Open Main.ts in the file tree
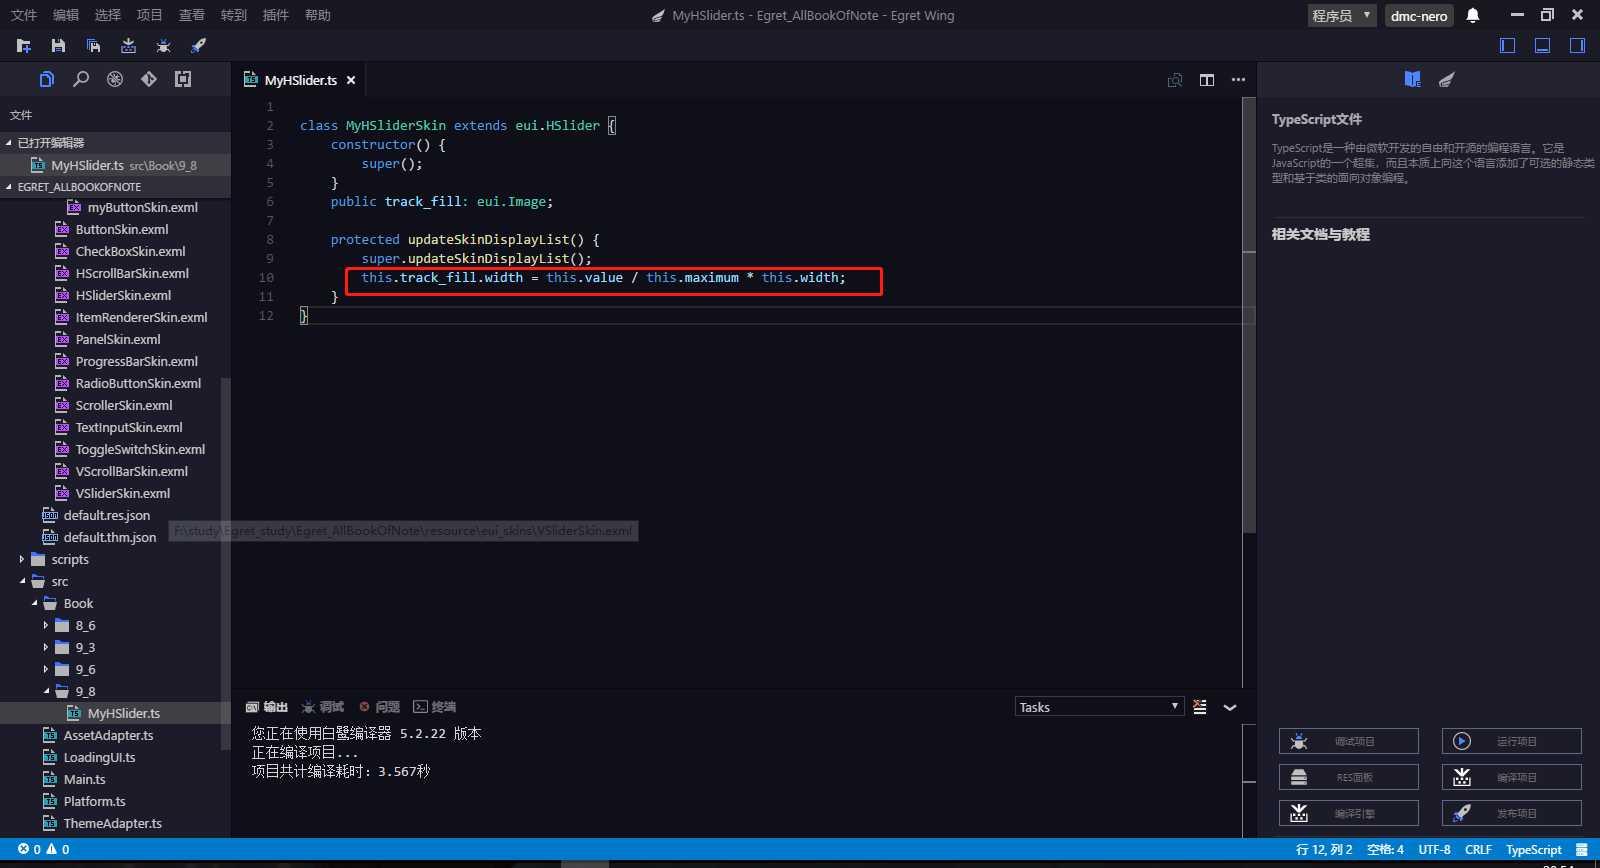Screen dimensions: 1600x868 (x=84, y=780)
